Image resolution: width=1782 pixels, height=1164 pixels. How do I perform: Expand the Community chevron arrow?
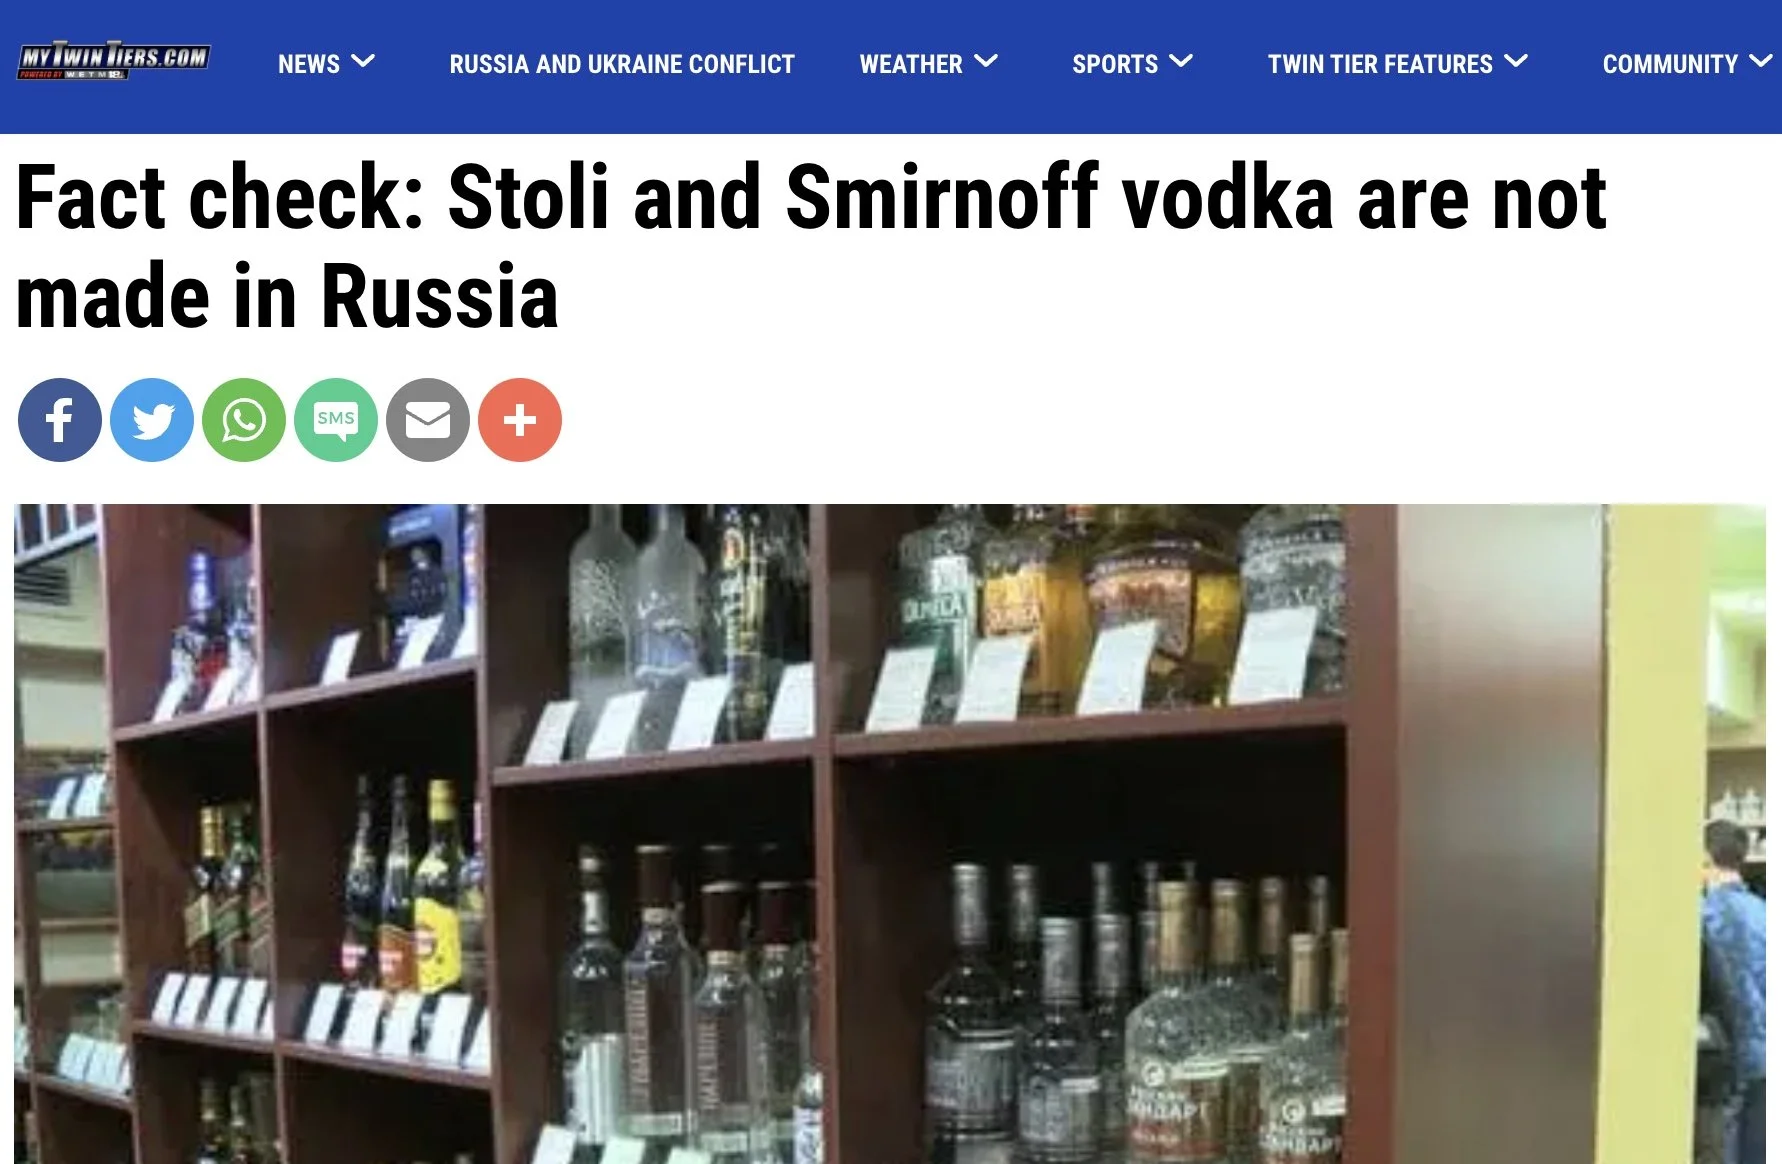(1761, 62)
